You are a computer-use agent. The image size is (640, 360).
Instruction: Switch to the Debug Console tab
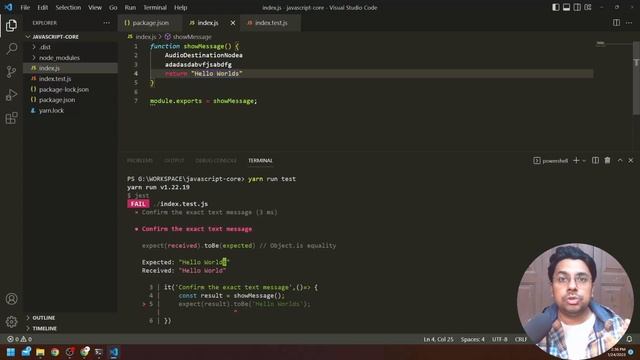click(x=216, y=160)
